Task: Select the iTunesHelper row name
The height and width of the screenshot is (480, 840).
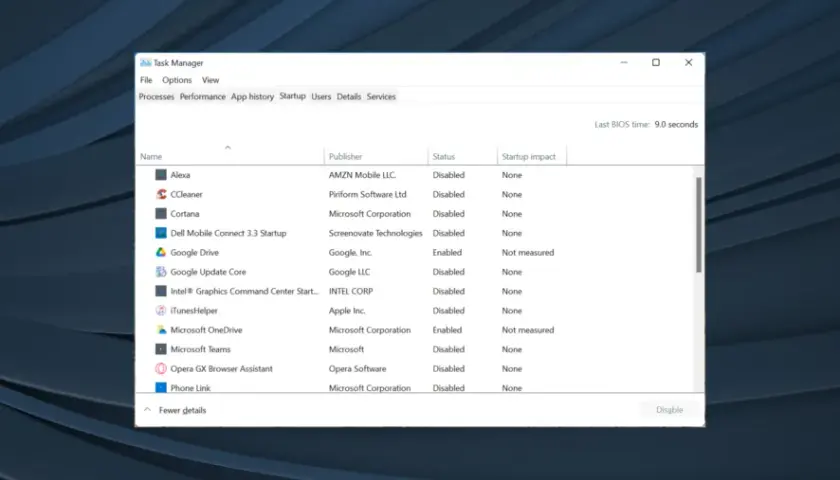Action: (x=194, y=310)
